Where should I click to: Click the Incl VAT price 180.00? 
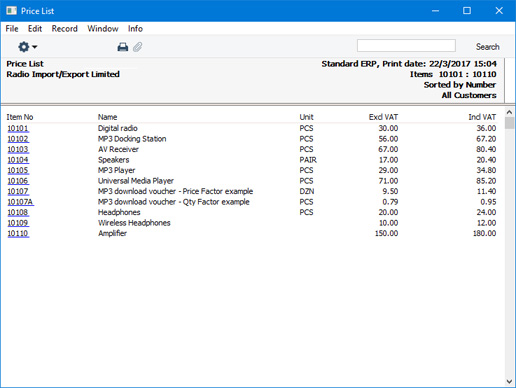[484, 233]
